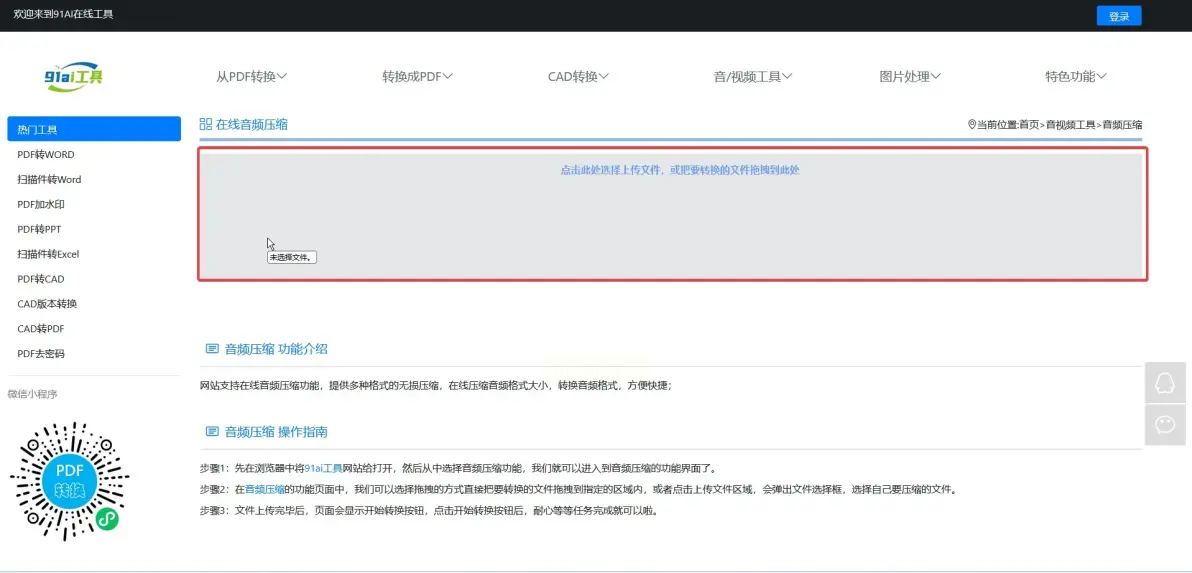Click the 音频压缩 操作指南 heading
Viewport: 1192px width, 573px height.
pyautogui.click(x=277, y=432)
